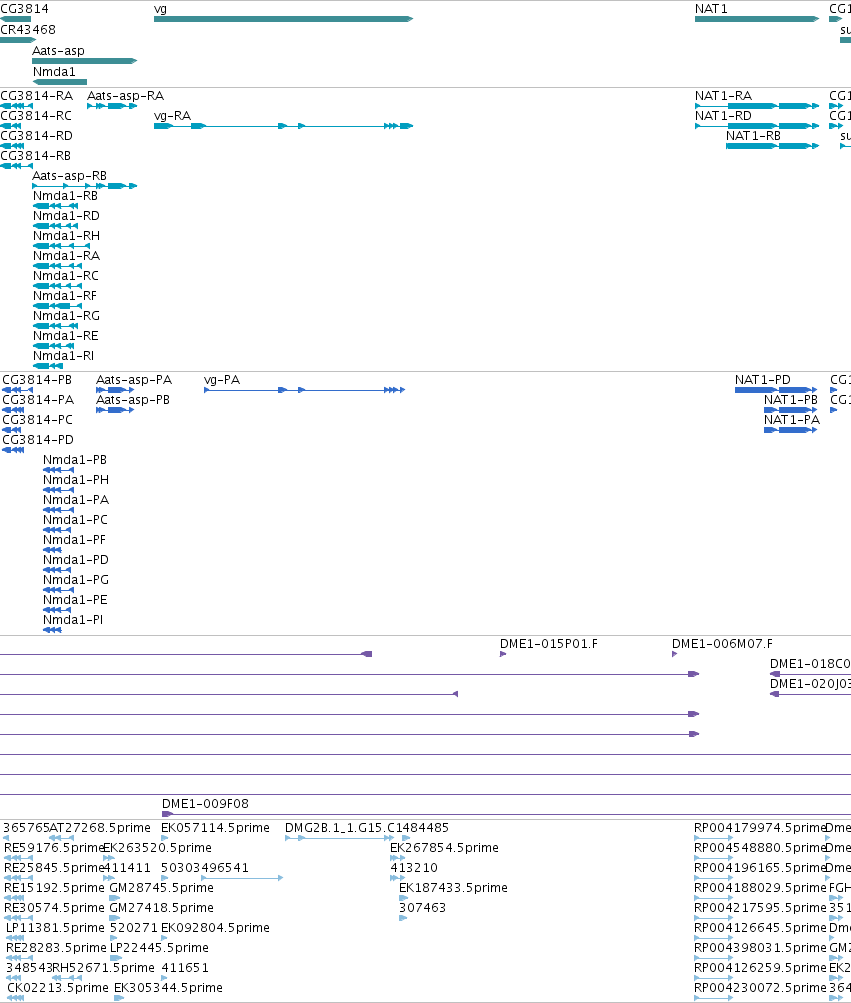
Task: Click the Aats-asp-RA transcript label
Action: 125,95
